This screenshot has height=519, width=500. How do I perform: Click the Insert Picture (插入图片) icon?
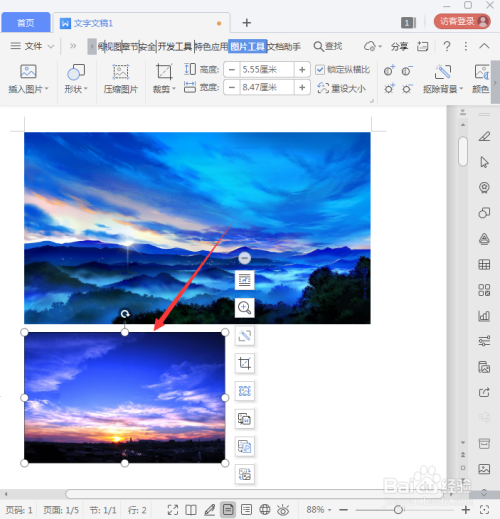pyautogui.click(x=28, y=72)
